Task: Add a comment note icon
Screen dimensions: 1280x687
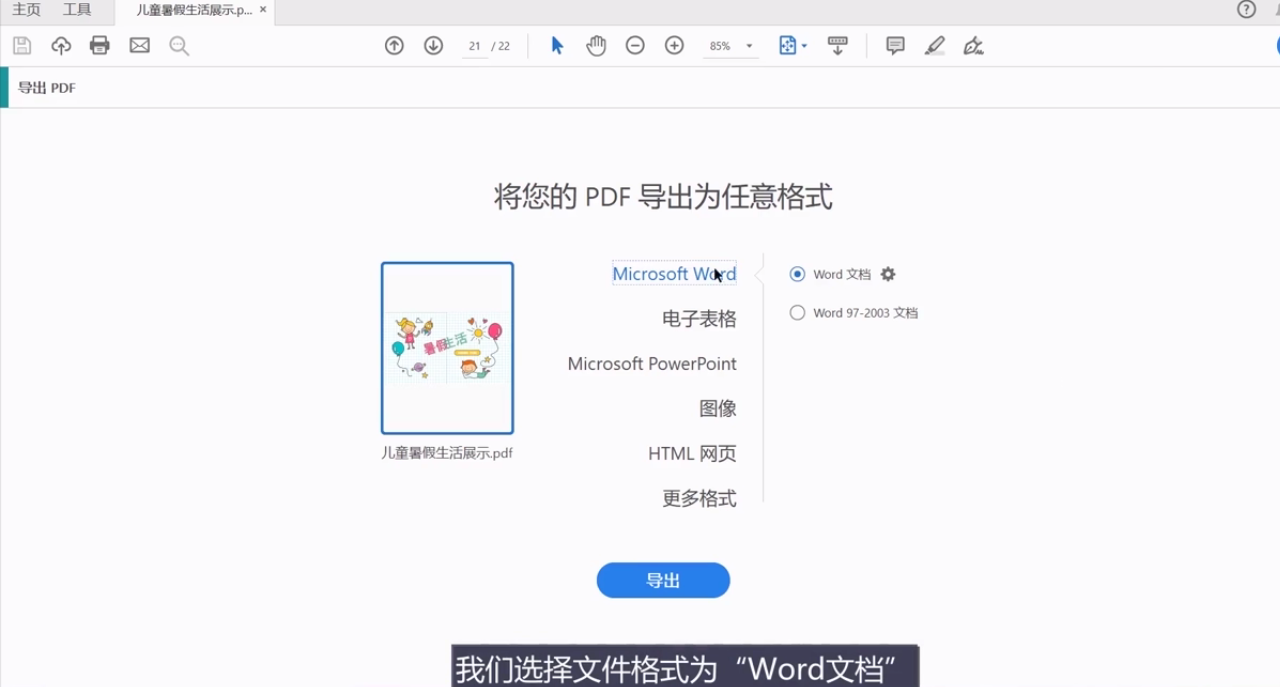Action: point(895,46)
